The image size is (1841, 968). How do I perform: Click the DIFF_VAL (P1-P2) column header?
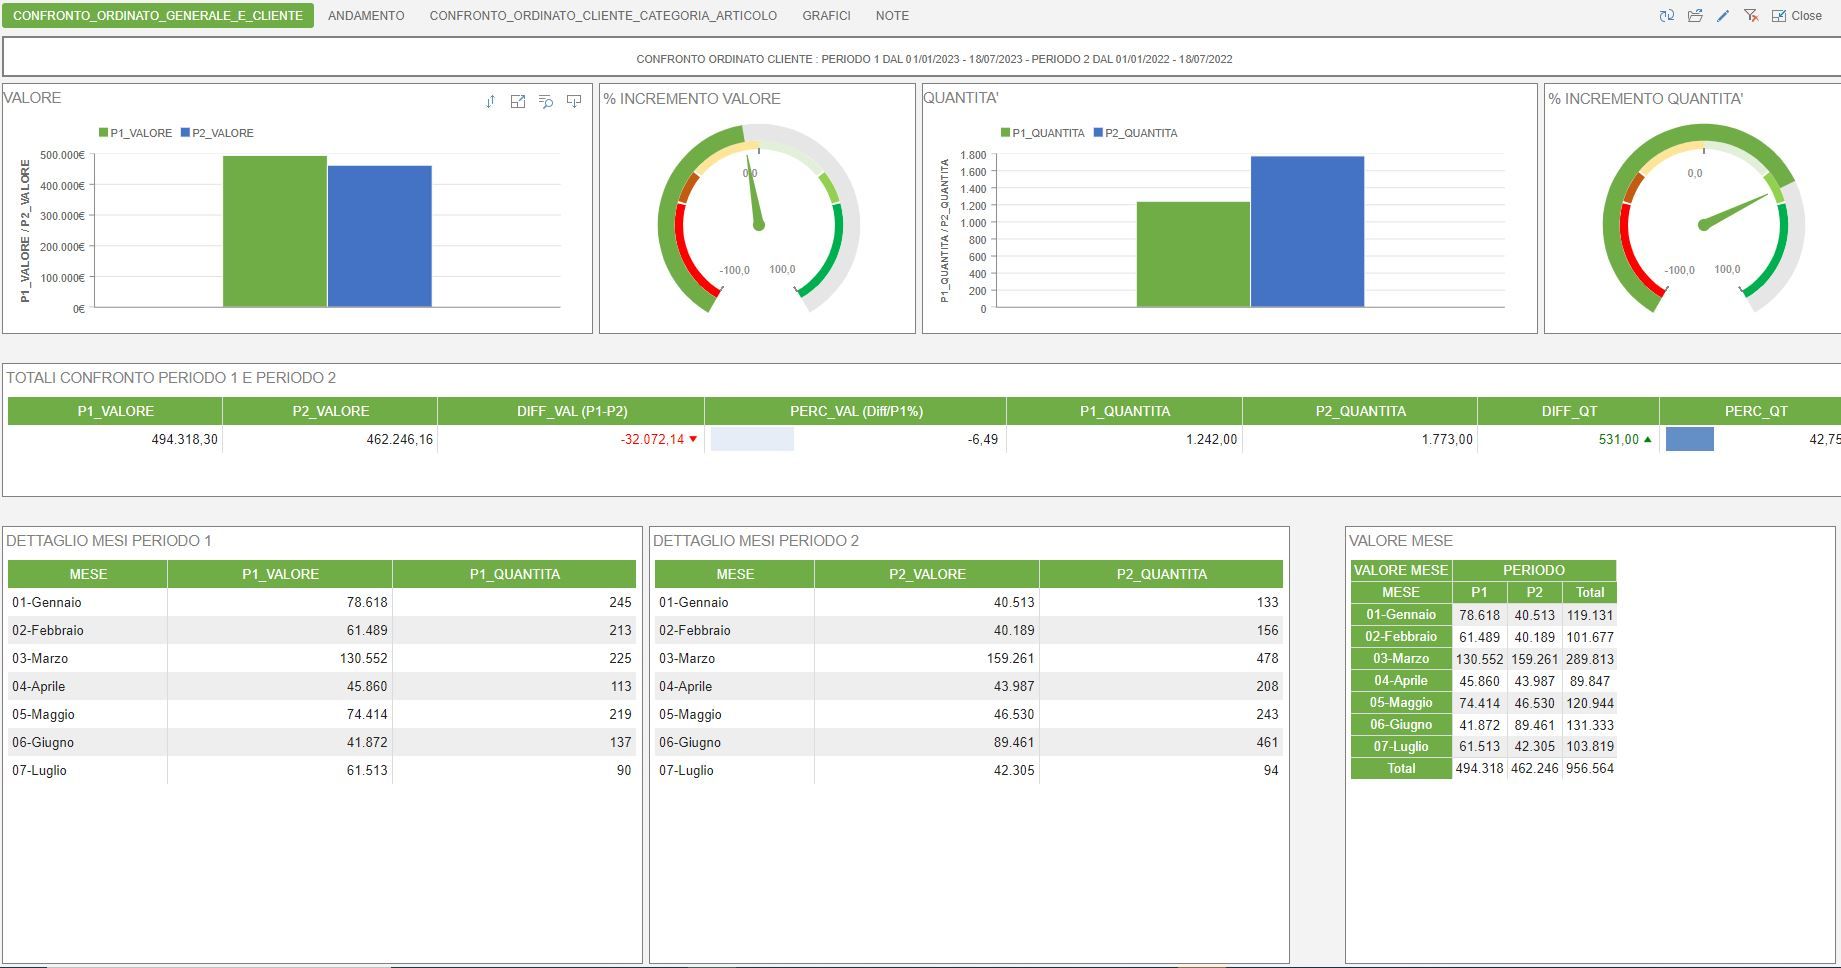coord(572,411)
